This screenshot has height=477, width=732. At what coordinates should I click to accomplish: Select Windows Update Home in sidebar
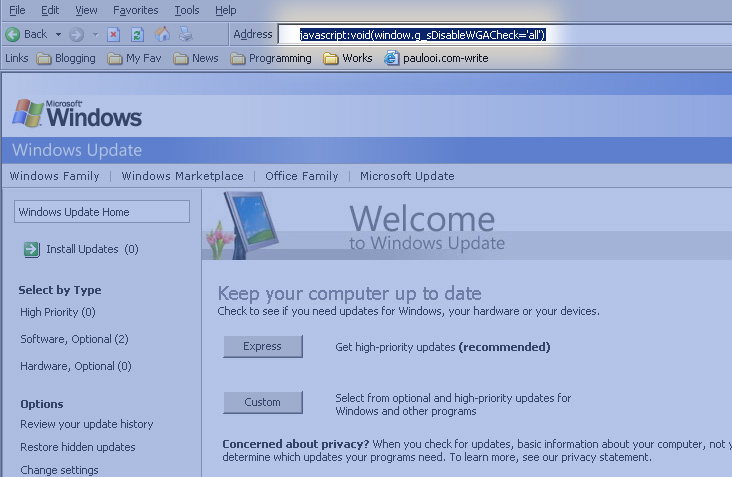[x=102, y=212]
